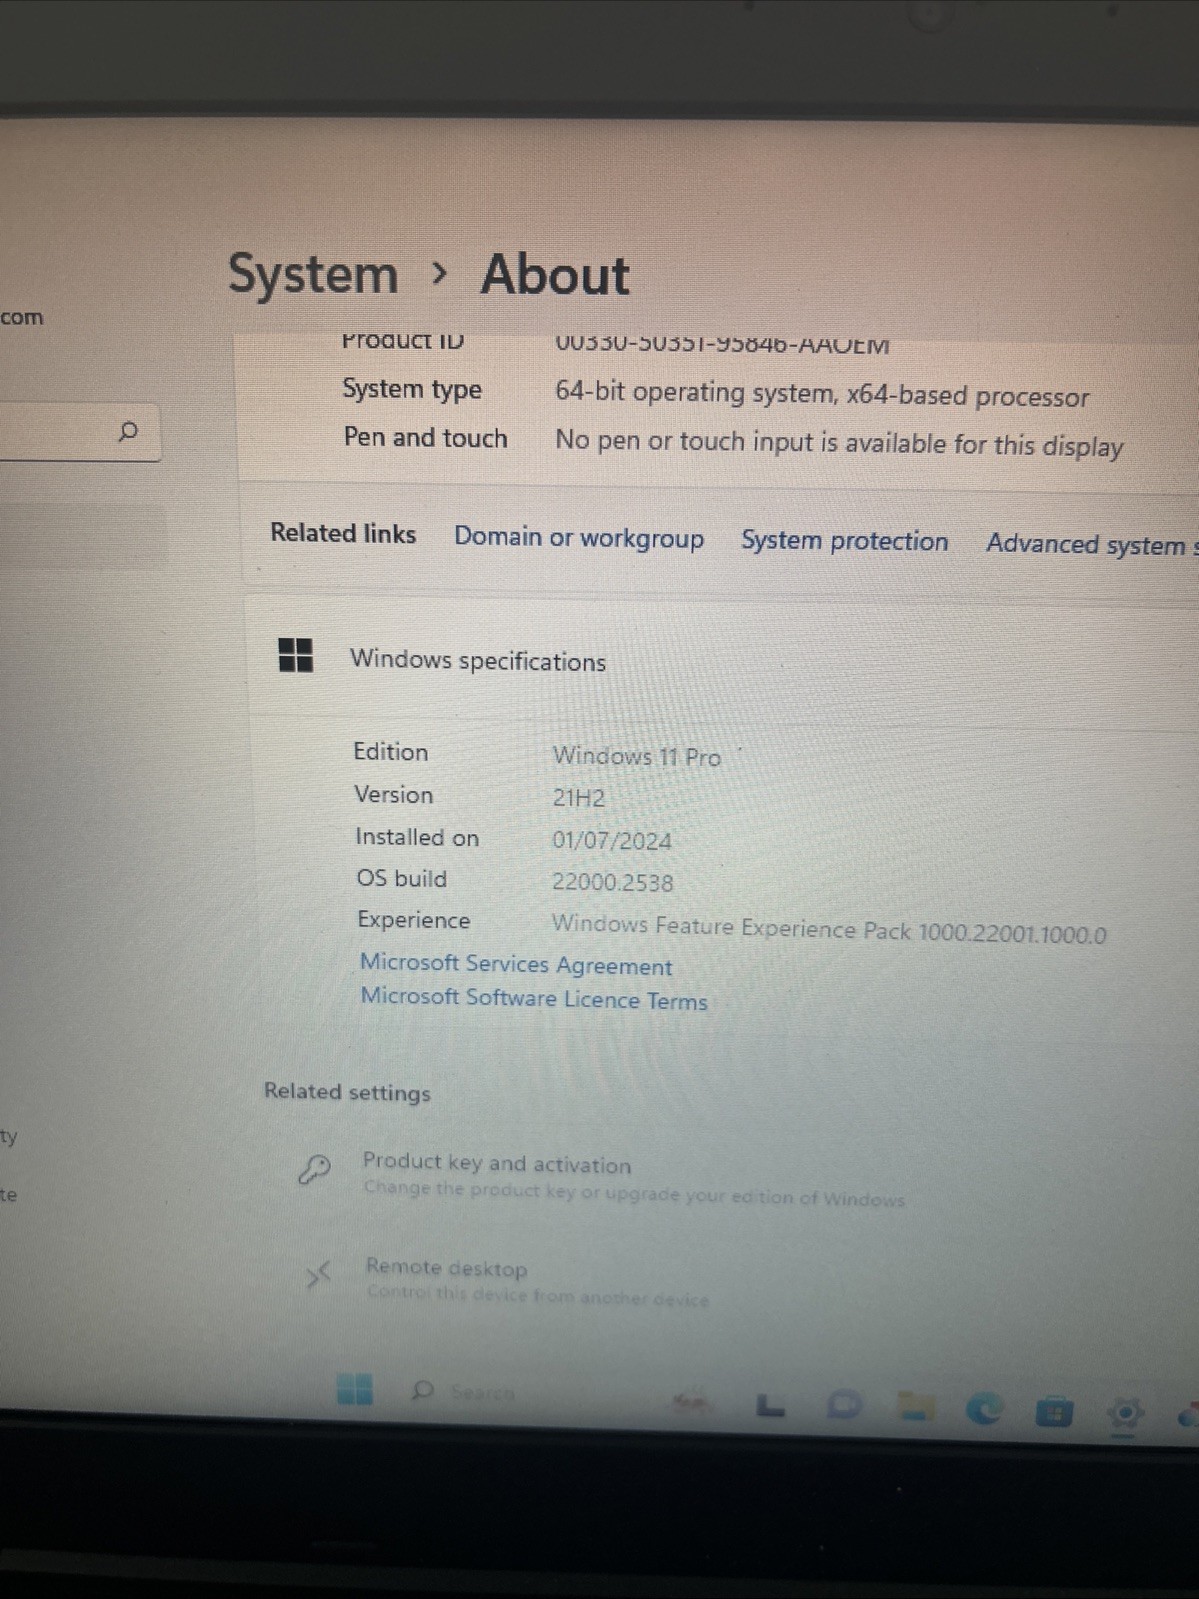The width and height of the screenshot is (1199, 1599).
Task: Select the Installed on date '01/07/2024'
Action: 612,840
